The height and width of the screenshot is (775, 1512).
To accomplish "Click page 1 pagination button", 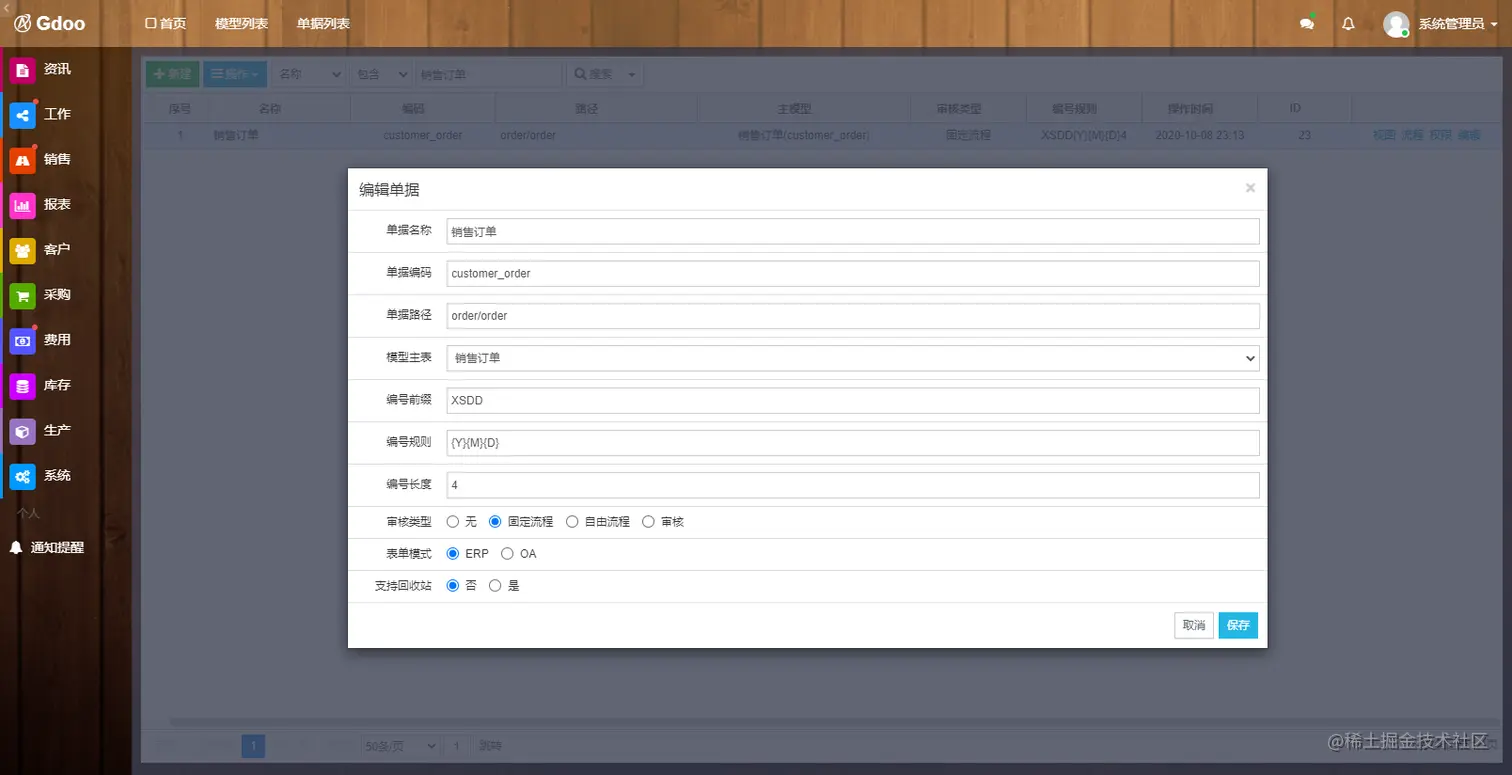I will click(x=254, y=746).
